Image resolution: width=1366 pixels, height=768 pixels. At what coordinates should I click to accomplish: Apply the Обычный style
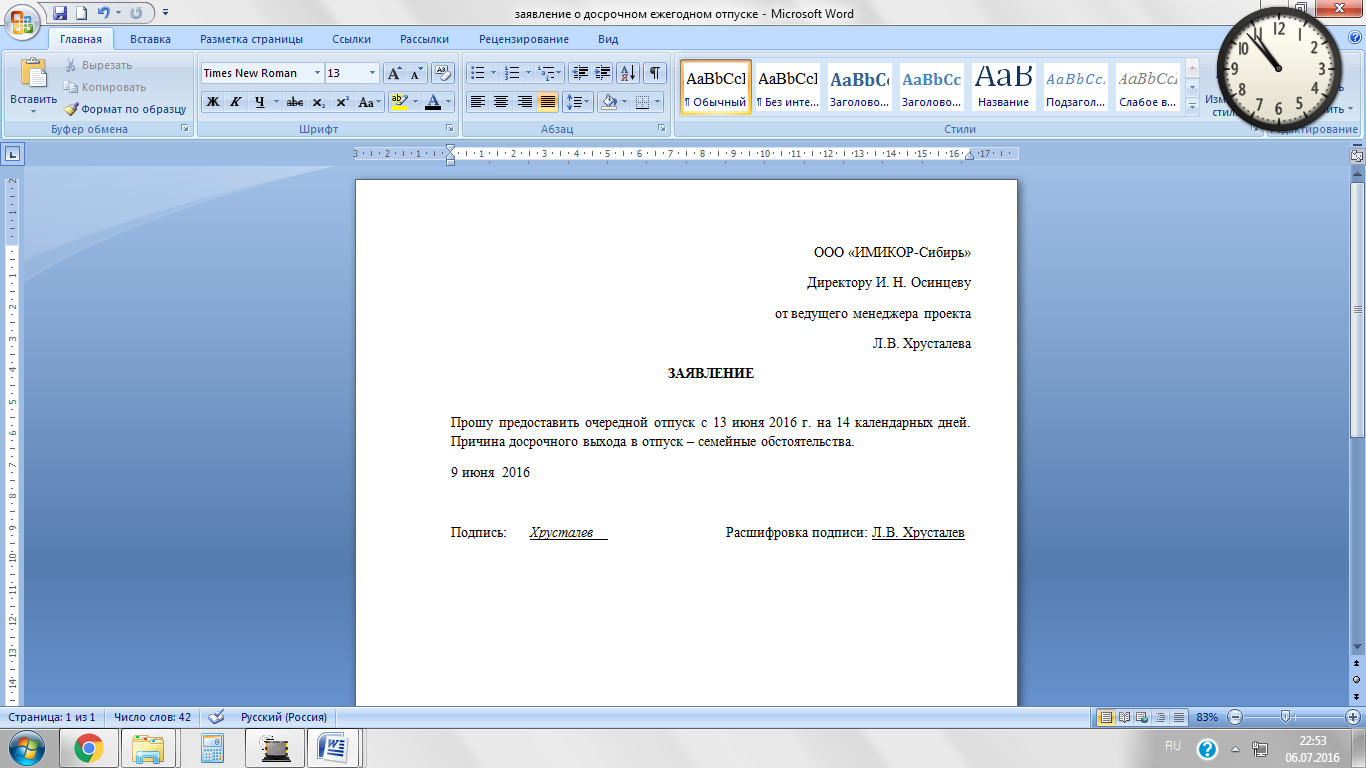tap(715, 87)
